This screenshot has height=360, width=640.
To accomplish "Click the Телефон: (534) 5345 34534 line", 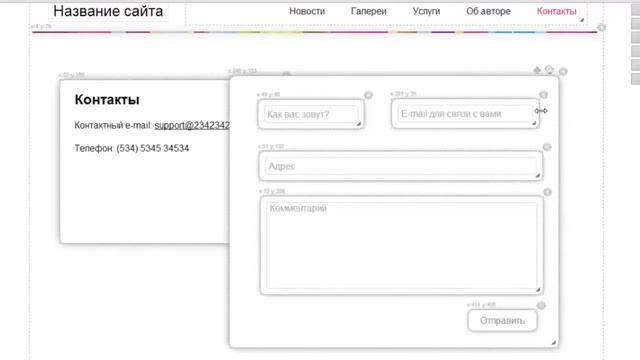I will coord(131,148).
